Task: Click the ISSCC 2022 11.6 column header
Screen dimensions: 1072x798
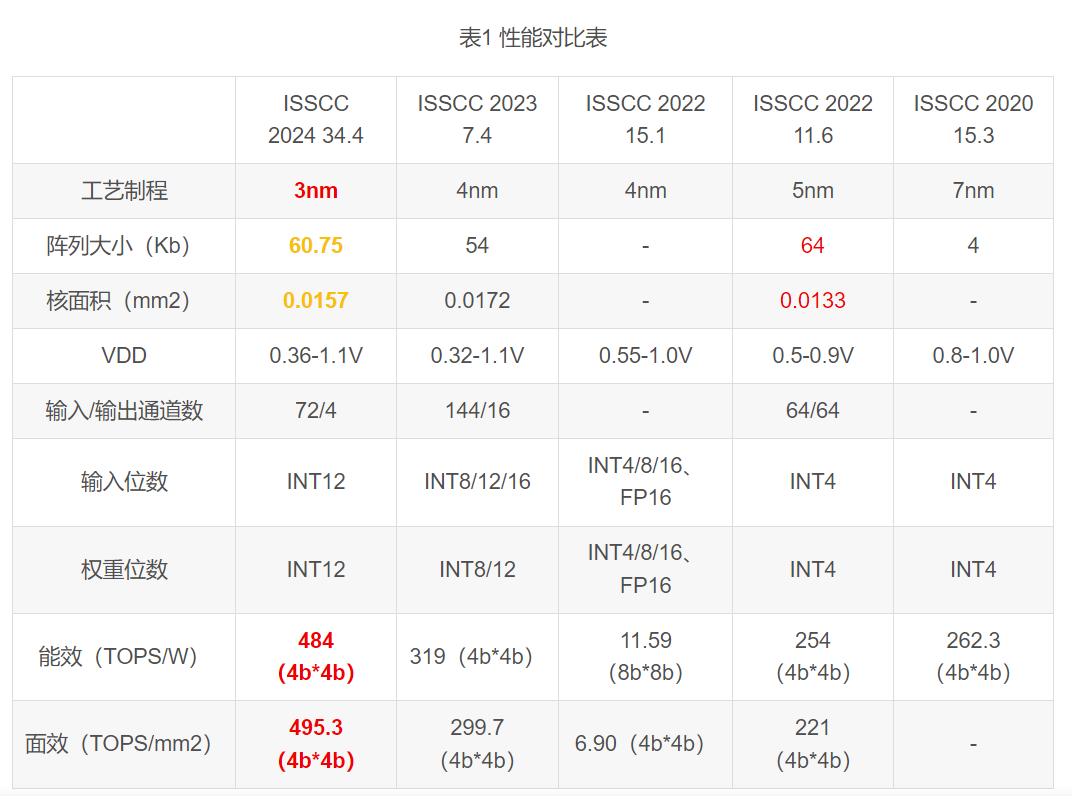Action: 813,120
